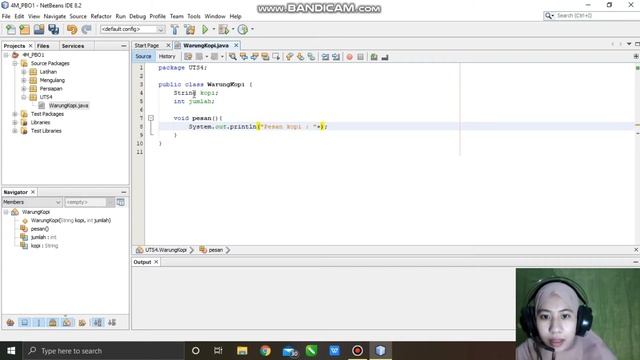
Task: Select WarungKopi.java in the Projects tree
Action: click(68, 106)
